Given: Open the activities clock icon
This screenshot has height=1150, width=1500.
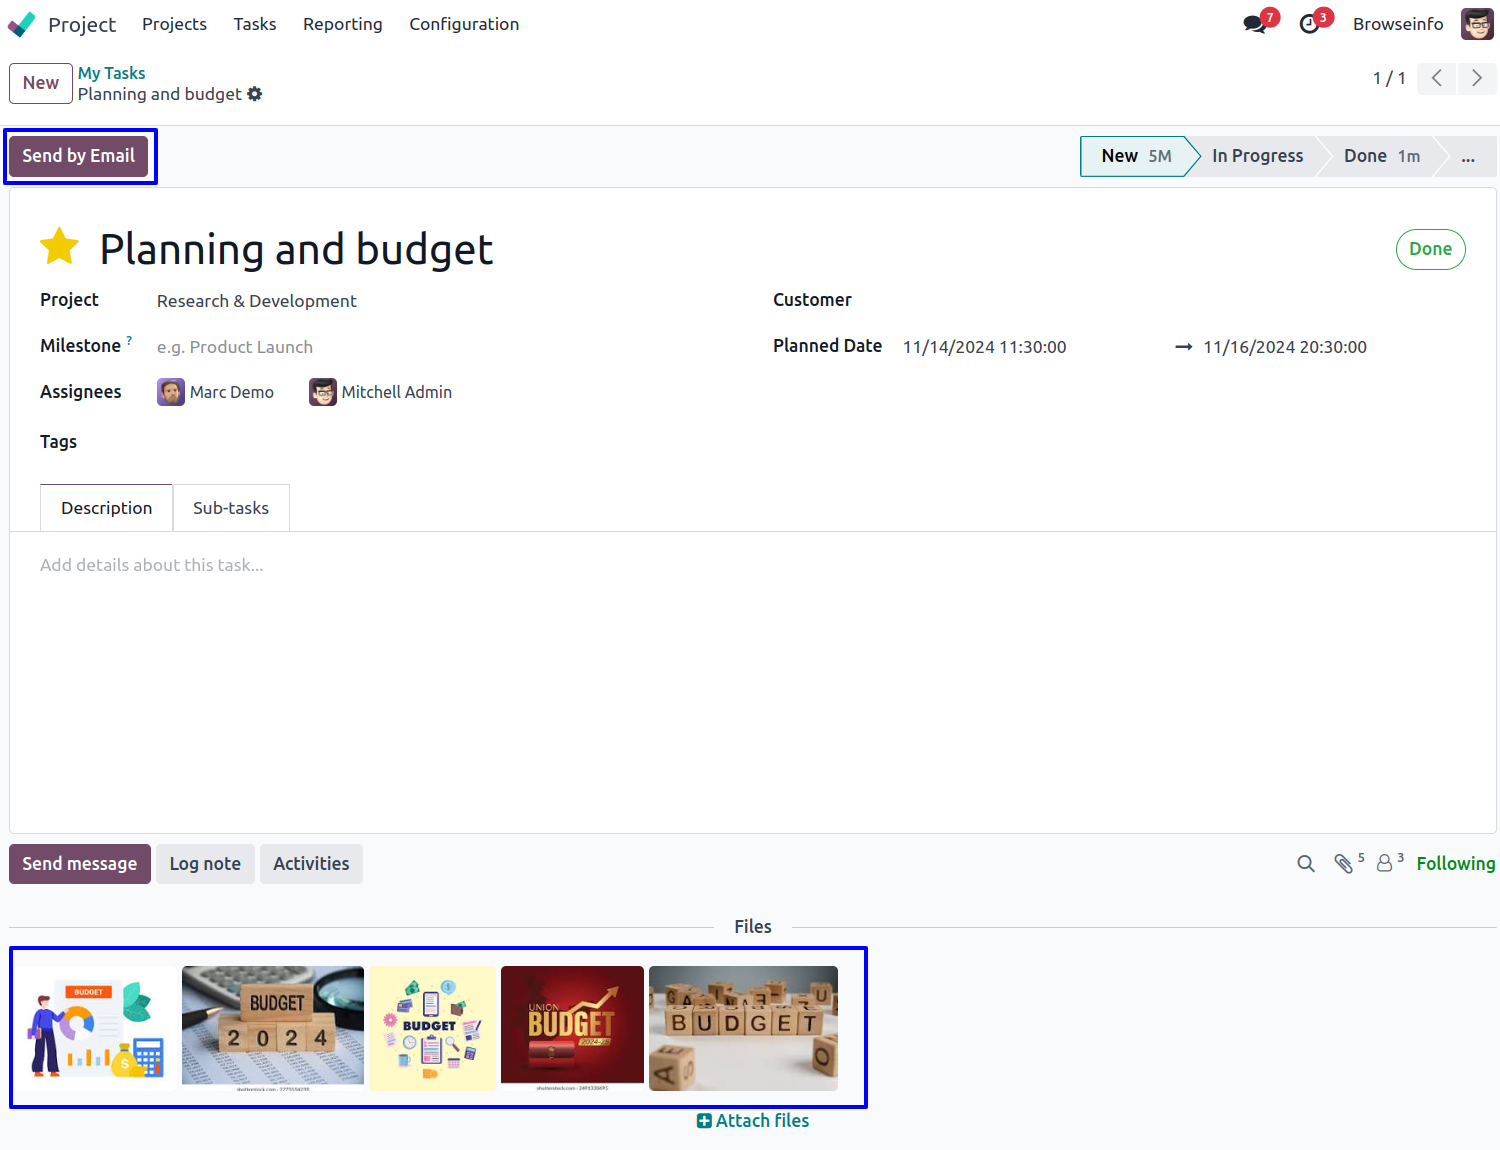Looking at the screenshot, I should click(1310, 24).
